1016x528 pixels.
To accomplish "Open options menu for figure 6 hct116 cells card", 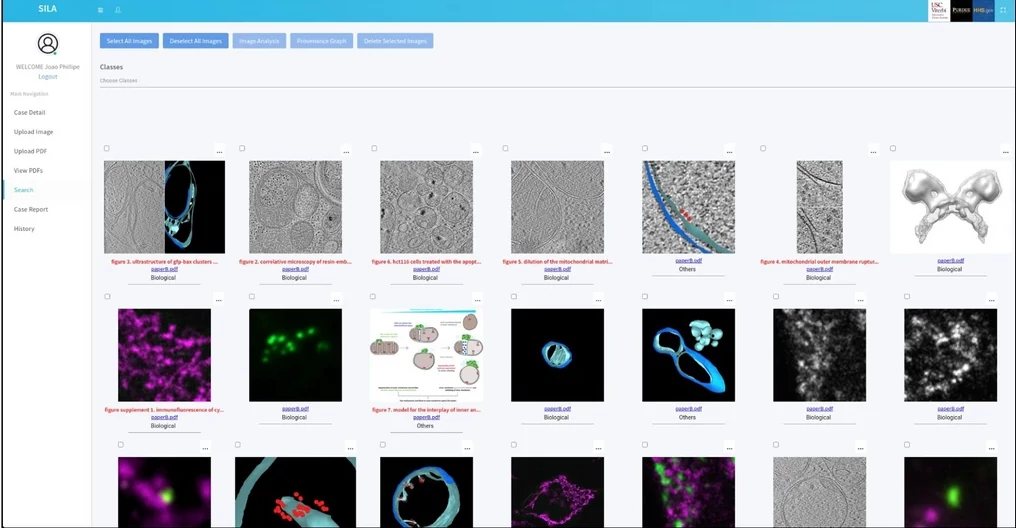I will point(476,152).
